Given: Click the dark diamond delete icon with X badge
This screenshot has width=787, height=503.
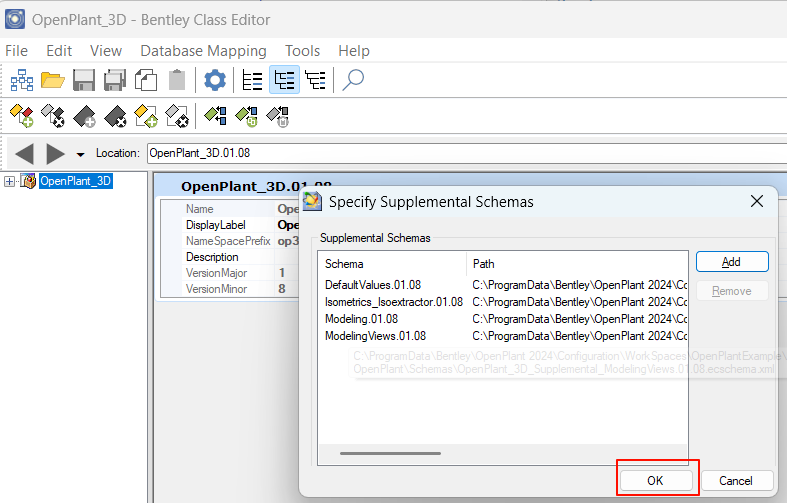Looking at the screenshot, I should 115,116.
